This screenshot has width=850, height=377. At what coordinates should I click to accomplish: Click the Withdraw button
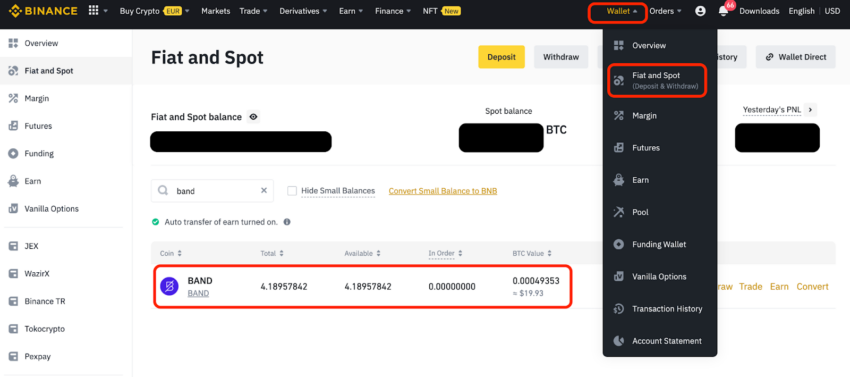point(561,57)
